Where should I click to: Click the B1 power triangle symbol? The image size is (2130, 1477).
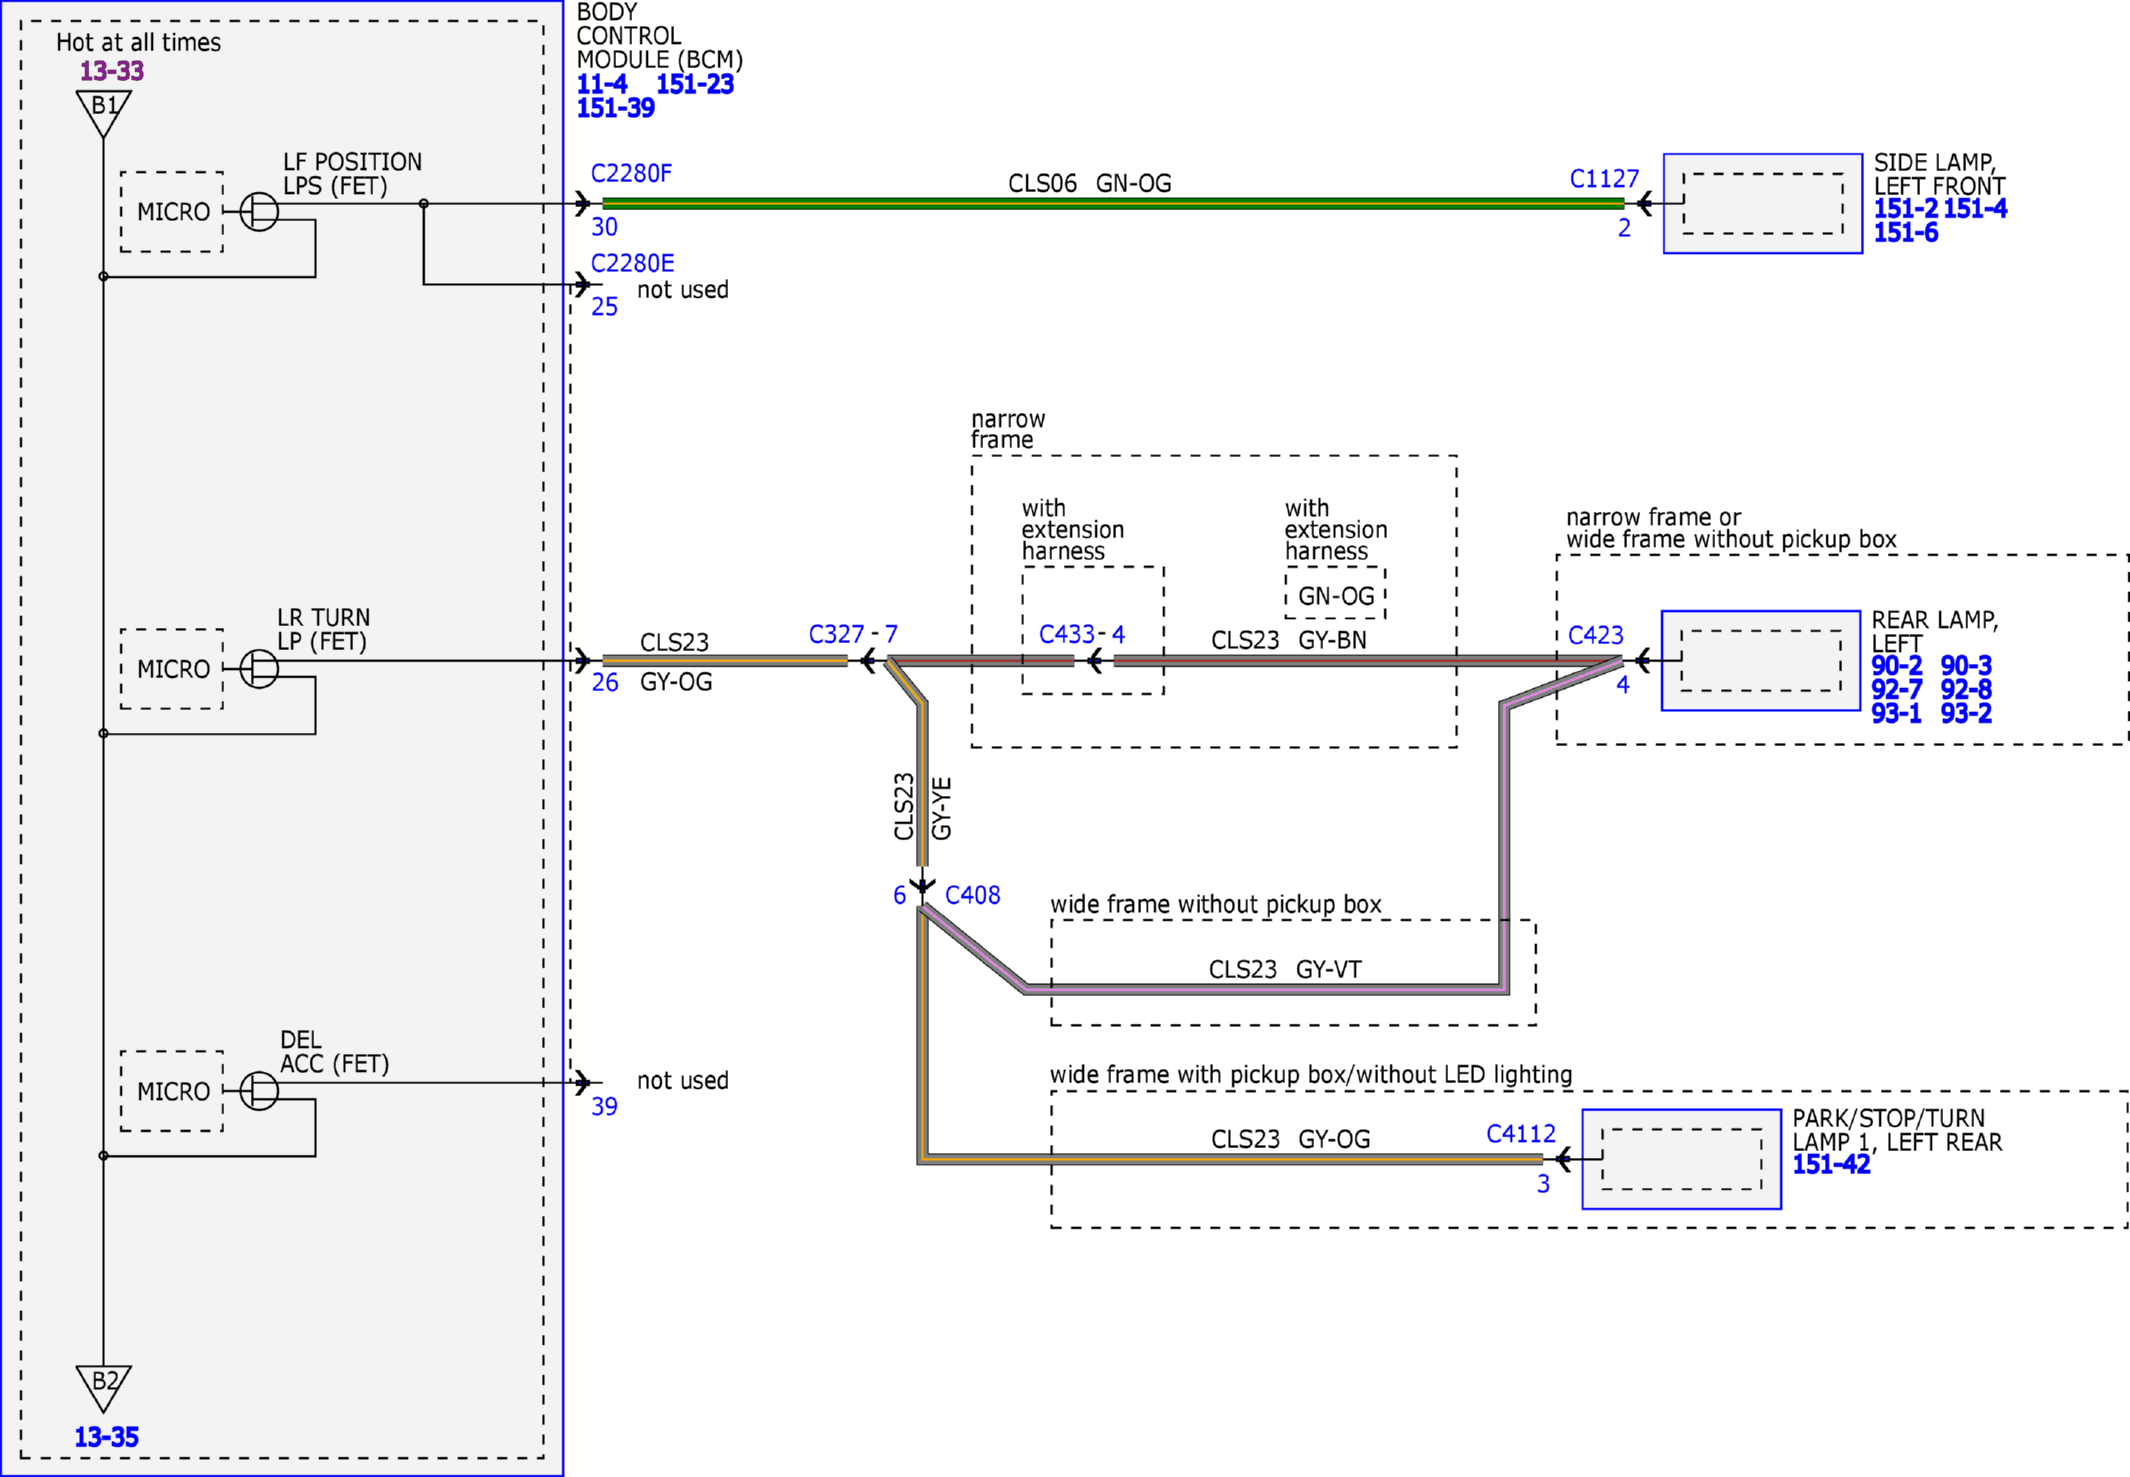click(103, 113)
